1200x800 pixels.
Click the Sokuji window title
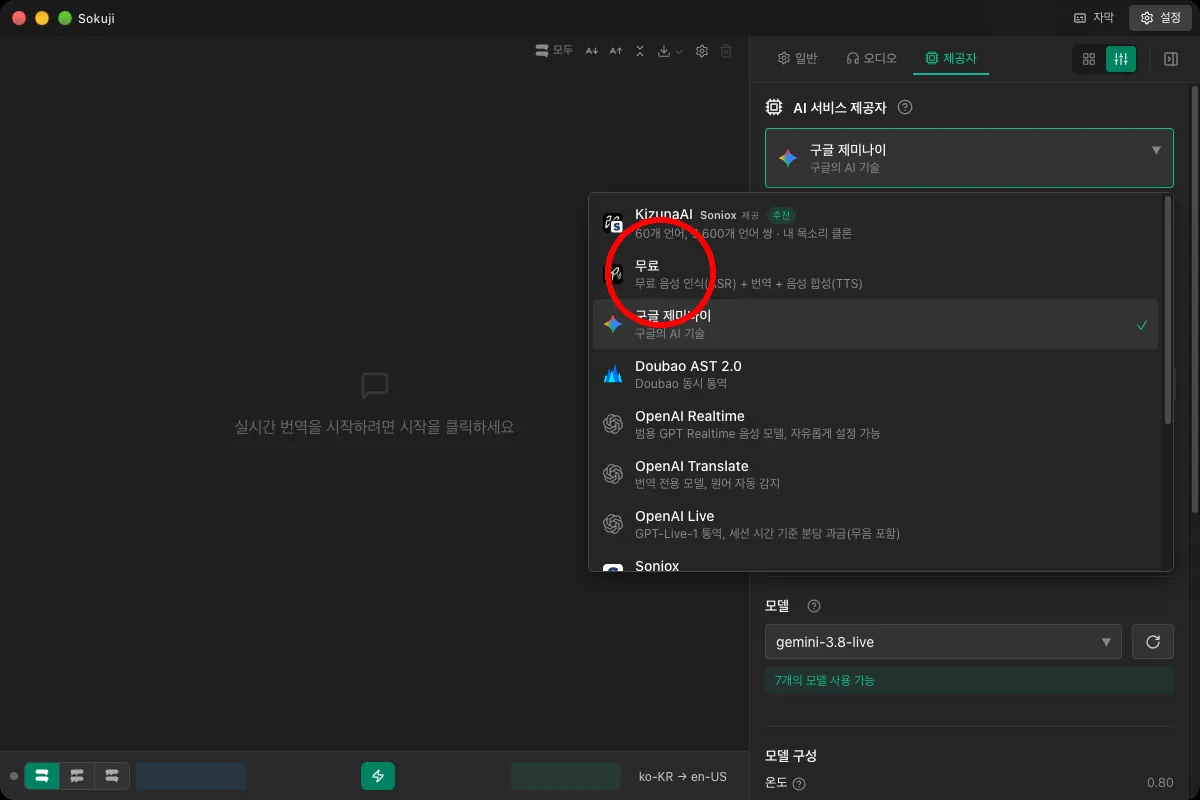pyautogui.click(x=96, y=18)
